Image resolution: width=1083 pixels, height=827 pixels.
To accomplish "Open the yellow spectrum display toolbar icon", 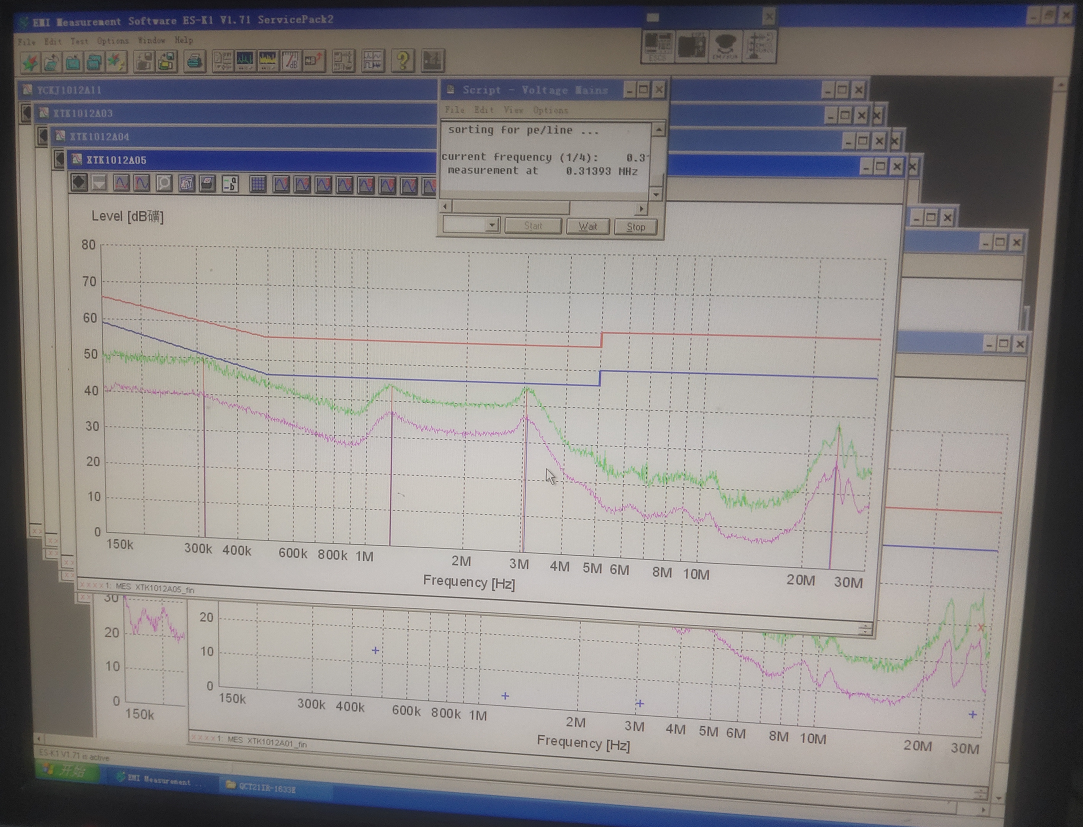I will pyautogui.click(x=267, y=61).
